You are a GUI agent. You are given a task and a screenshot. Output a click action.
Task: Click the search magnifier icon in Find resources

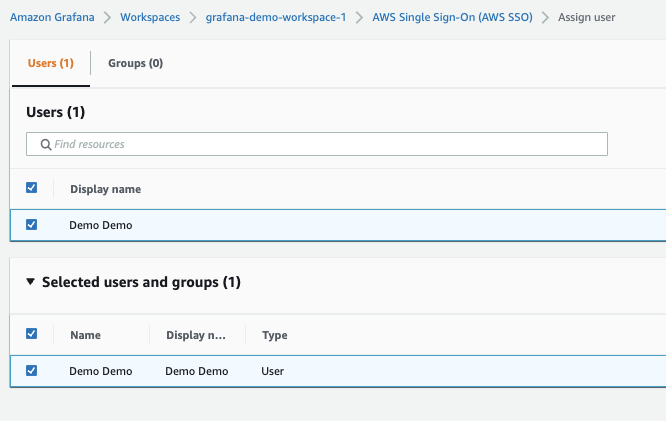(x=45, y=144)
